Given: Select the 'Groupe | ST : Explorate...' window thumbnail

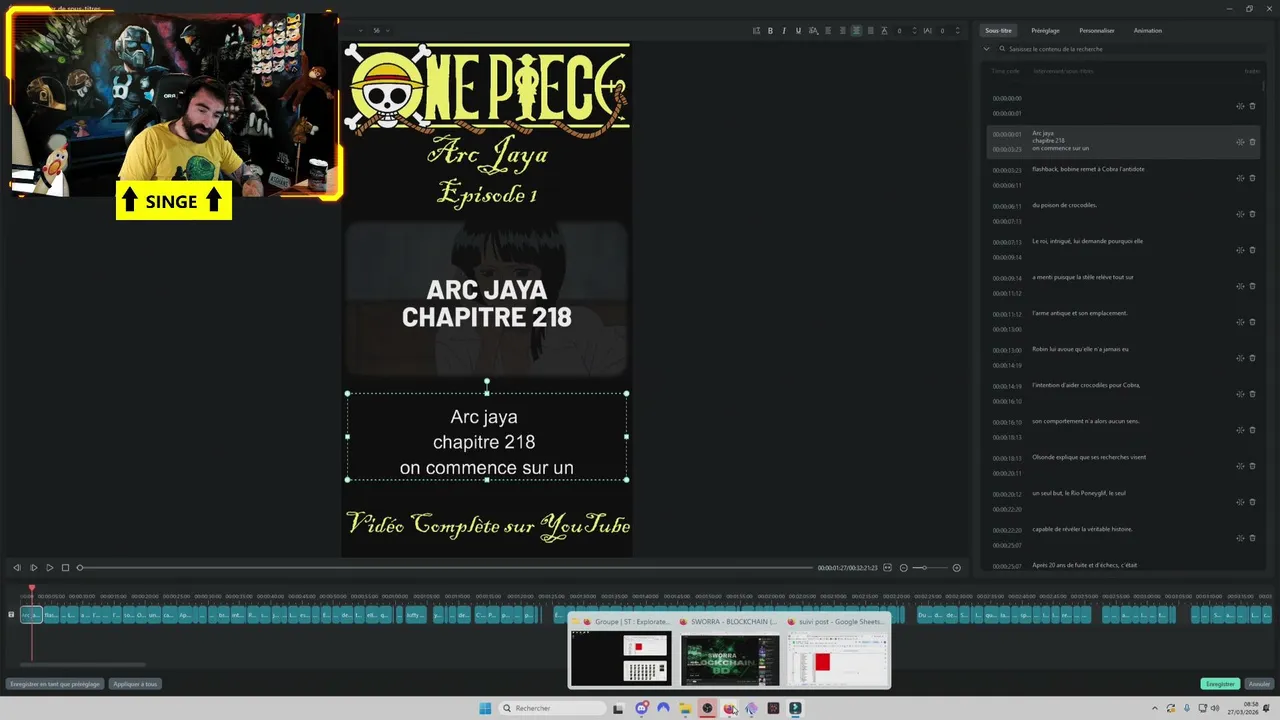Looking at the screenshot, I should tap(620, 650).
